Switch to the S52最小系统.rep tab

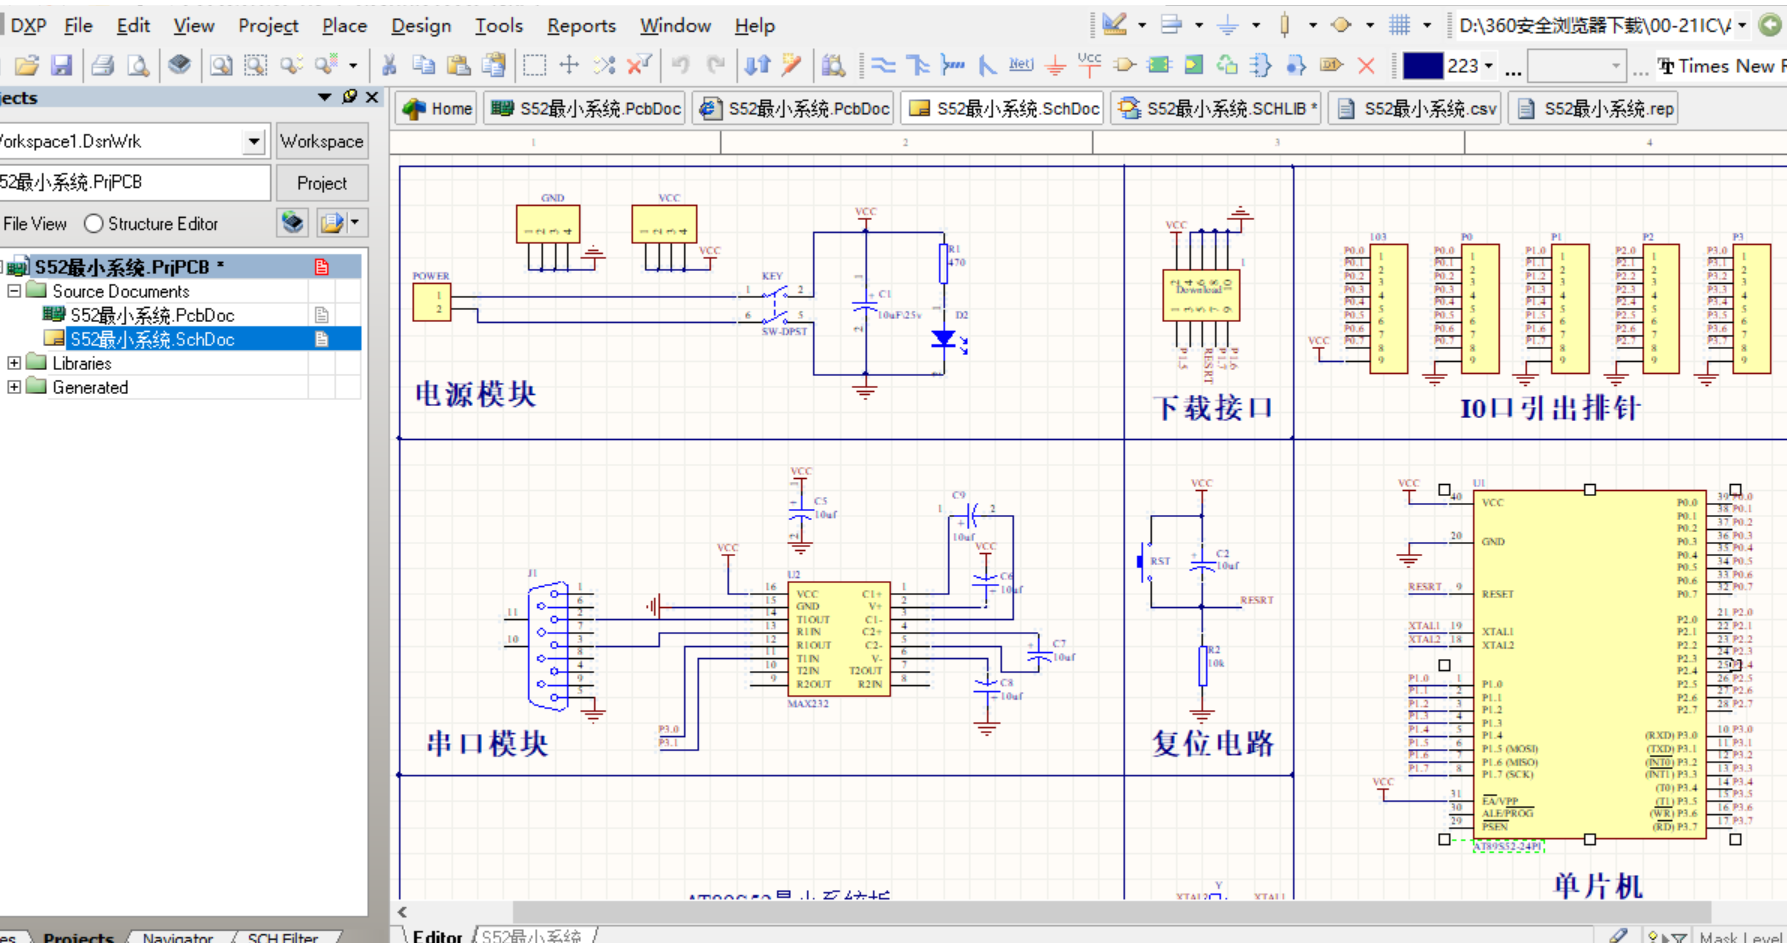[x=1594, y=108]
